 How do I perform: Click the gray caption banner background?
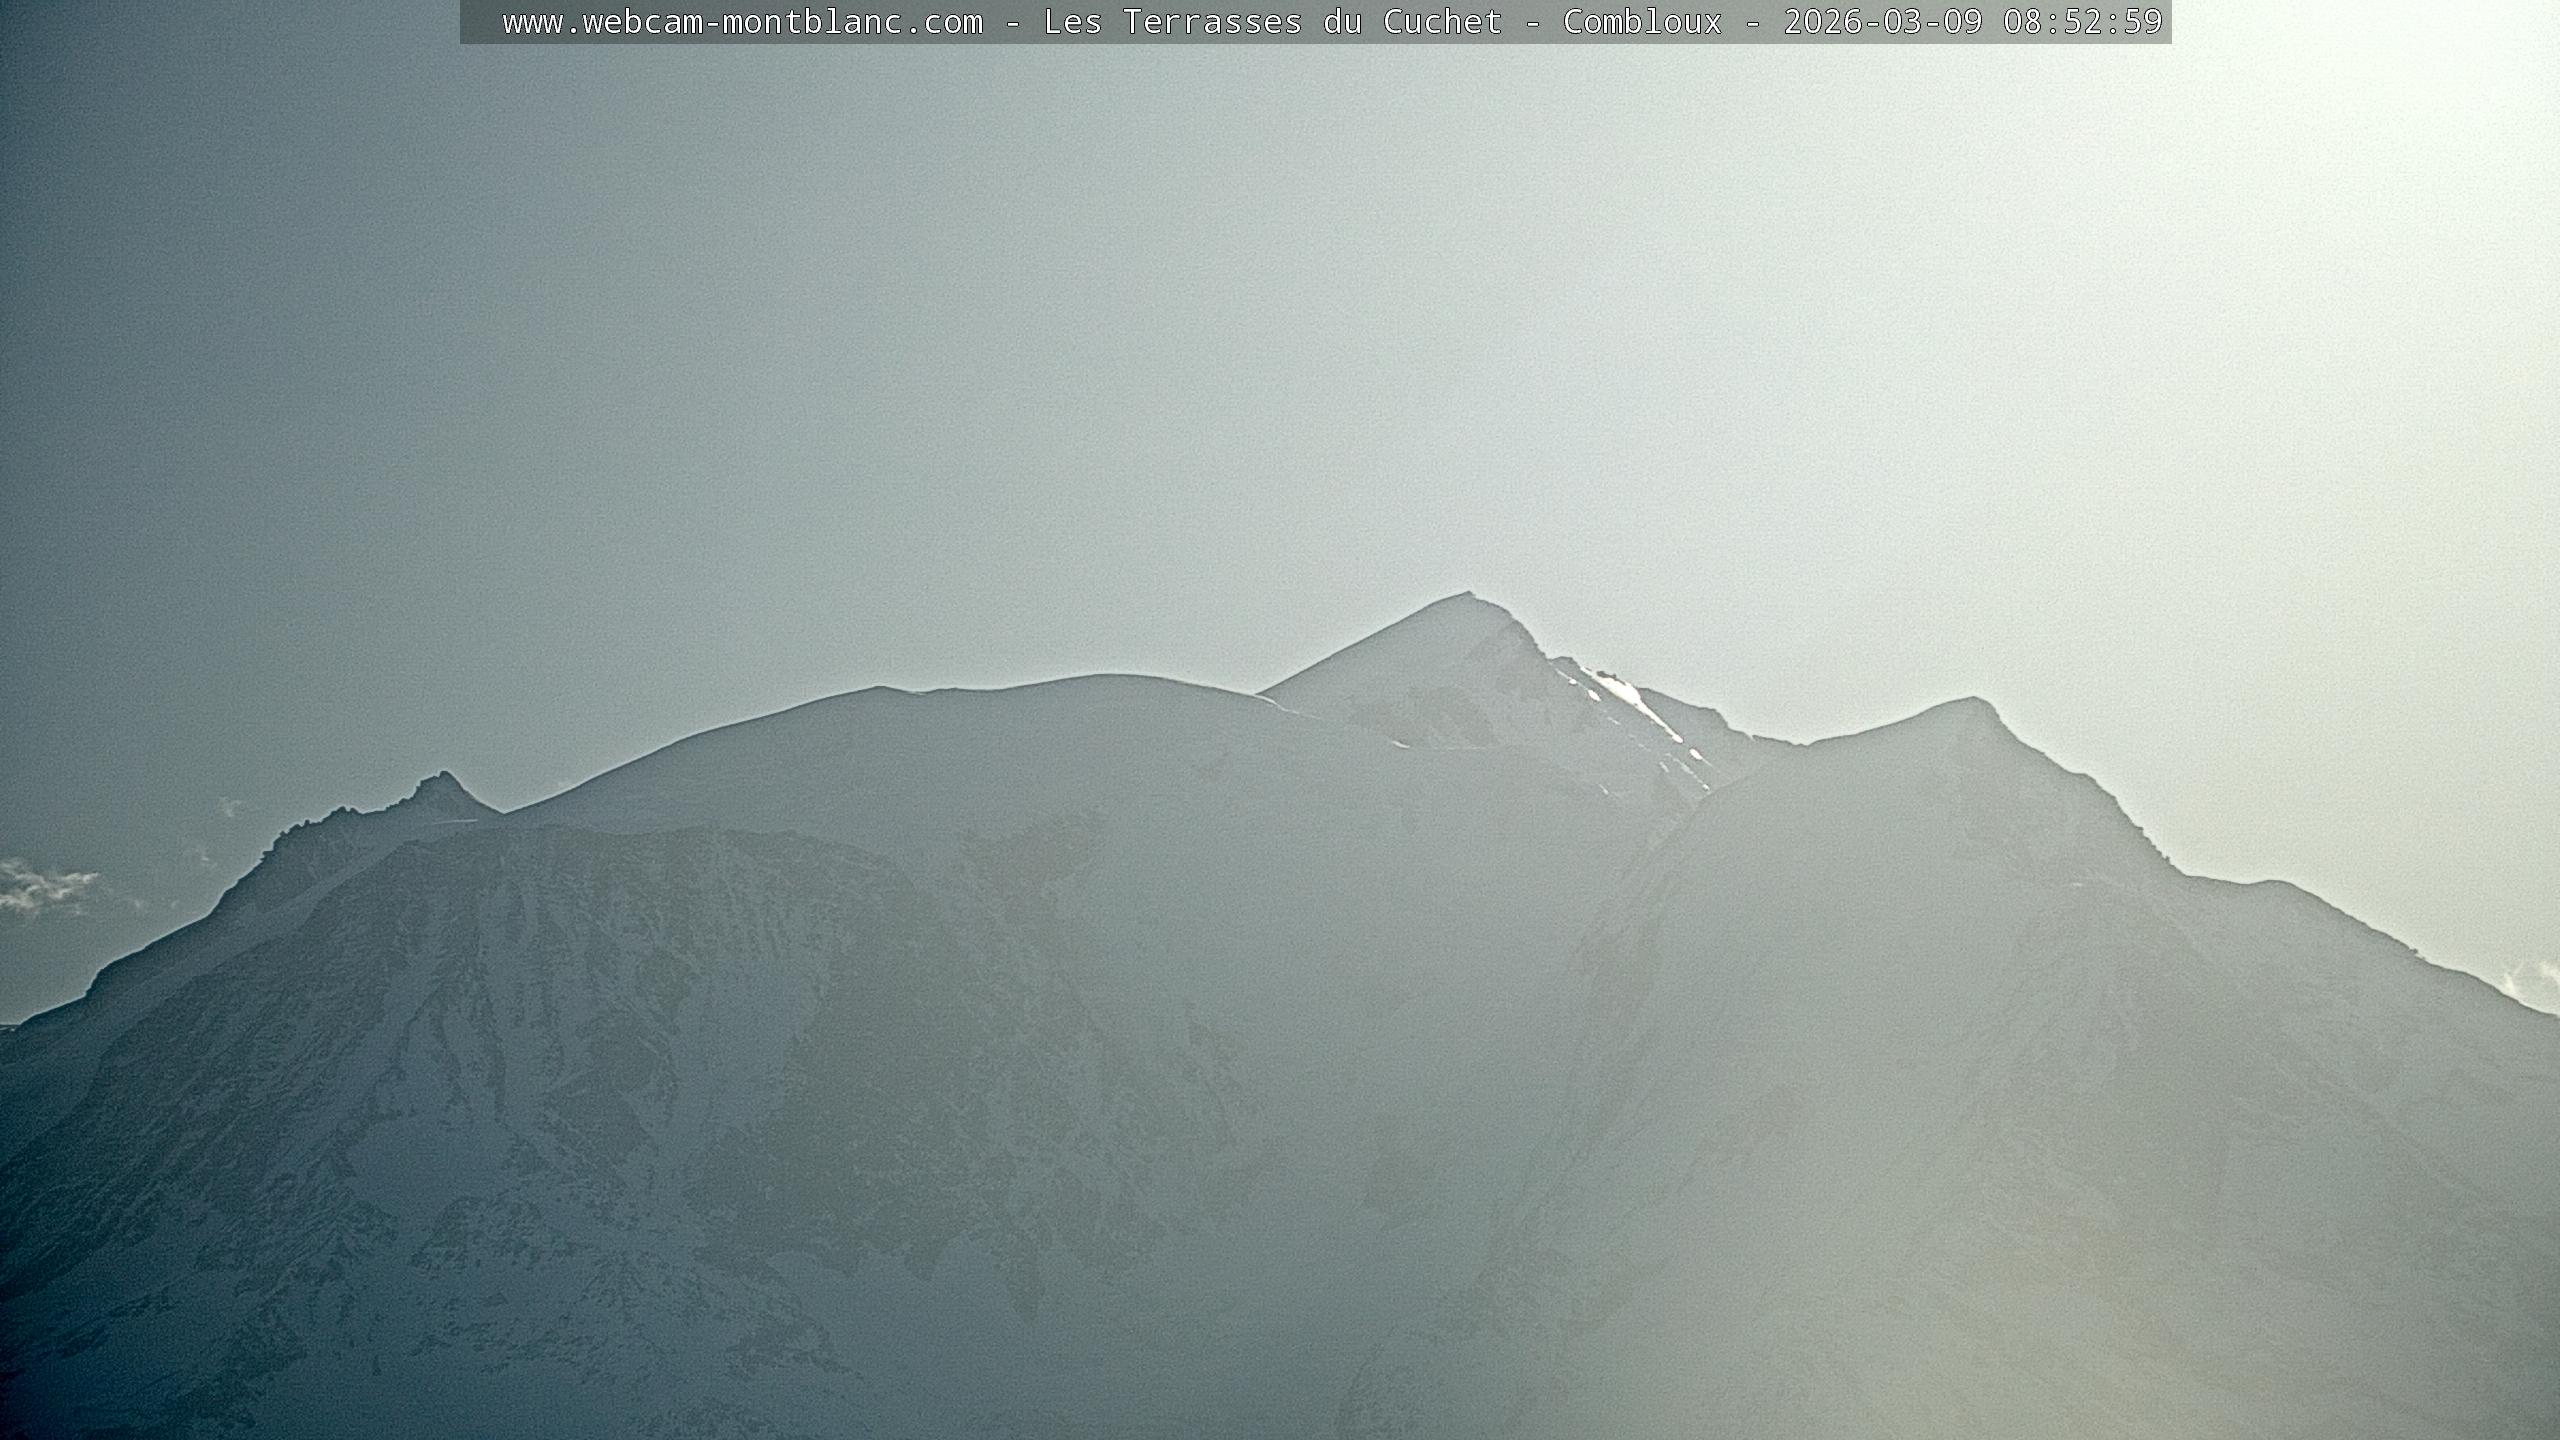[x=482, y=22]
